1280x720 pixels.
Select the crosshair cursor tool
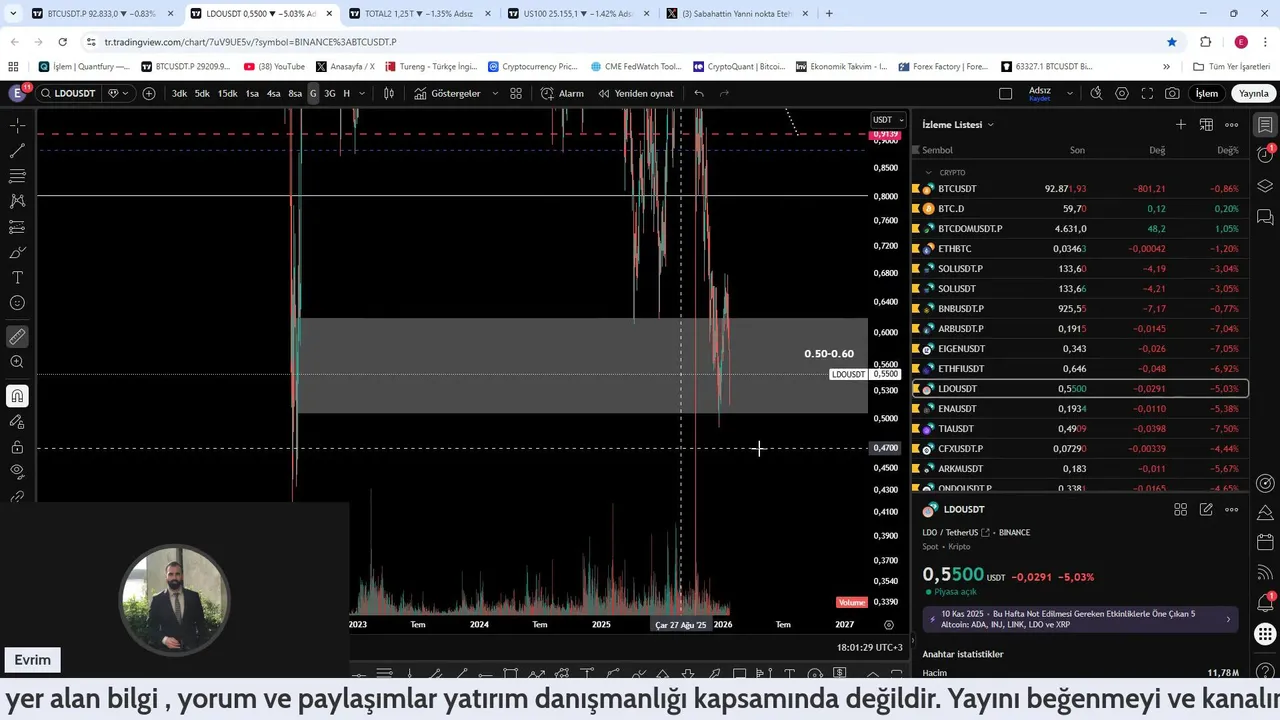click(17, 126)
